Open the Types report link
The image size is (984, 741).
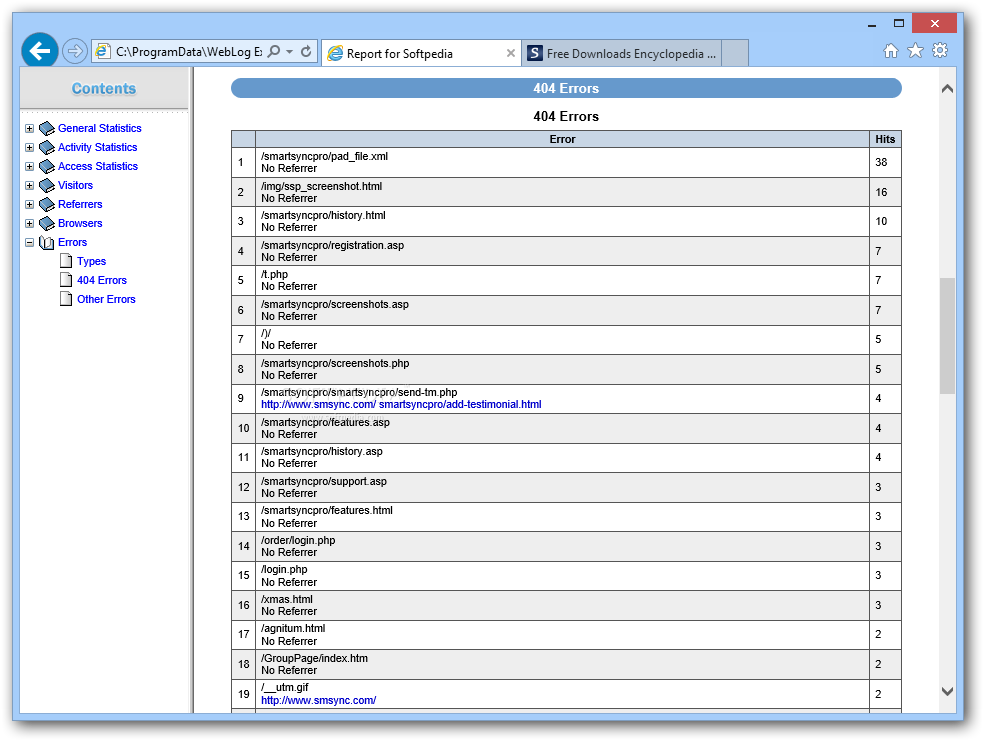point(92,261)
